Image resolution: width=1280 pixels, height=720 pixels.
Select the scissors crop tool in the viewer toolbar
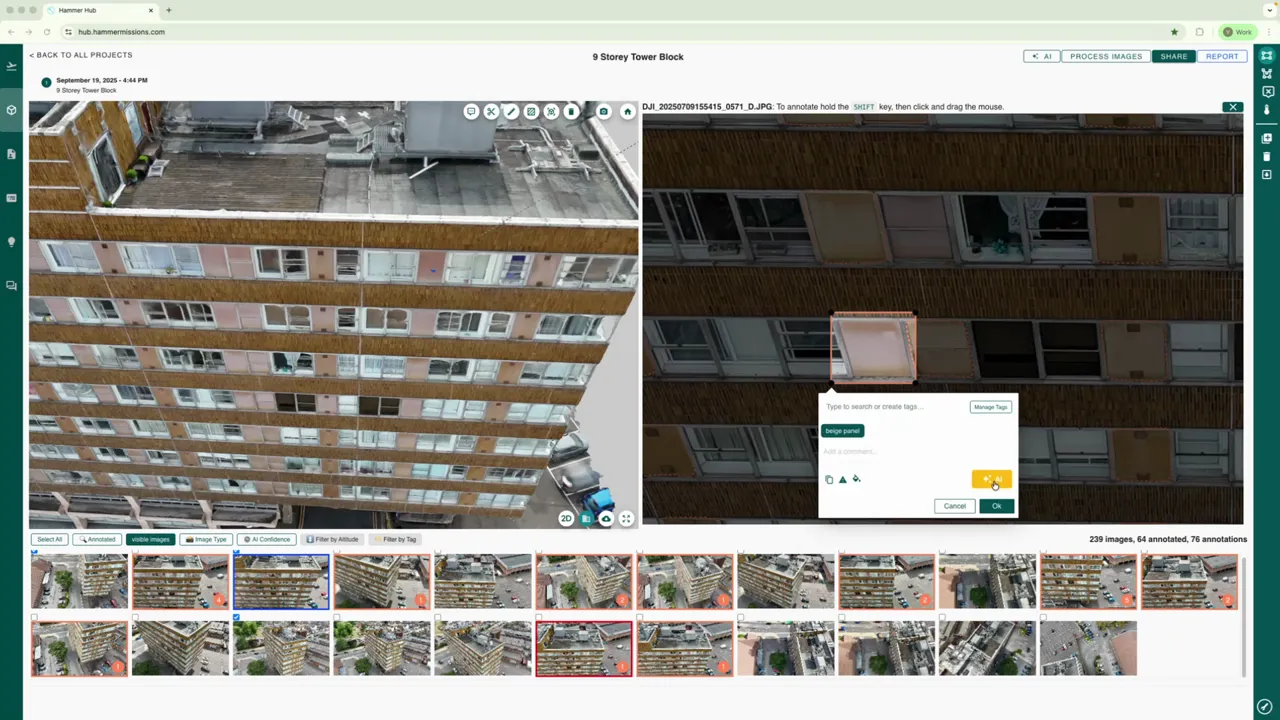pyautogui.click(x=491, y=111)
